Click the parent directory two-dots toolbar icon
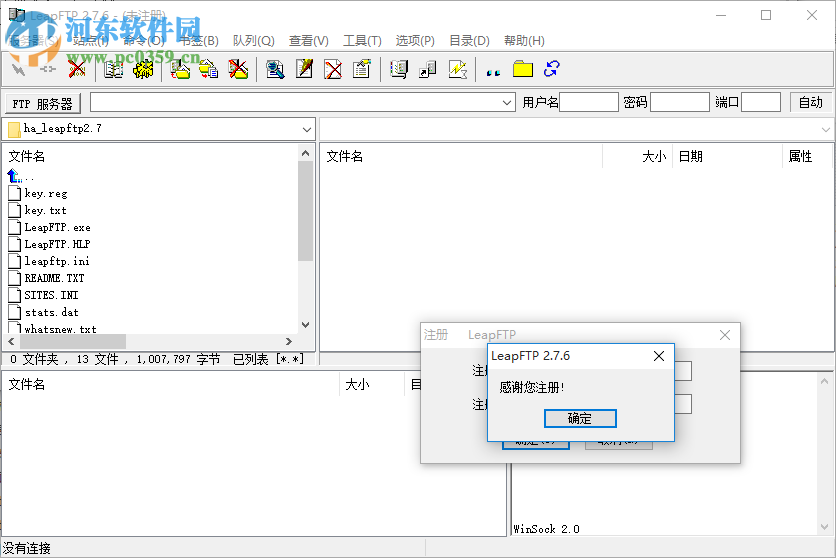The image size is (836, 558). point(493,72)
